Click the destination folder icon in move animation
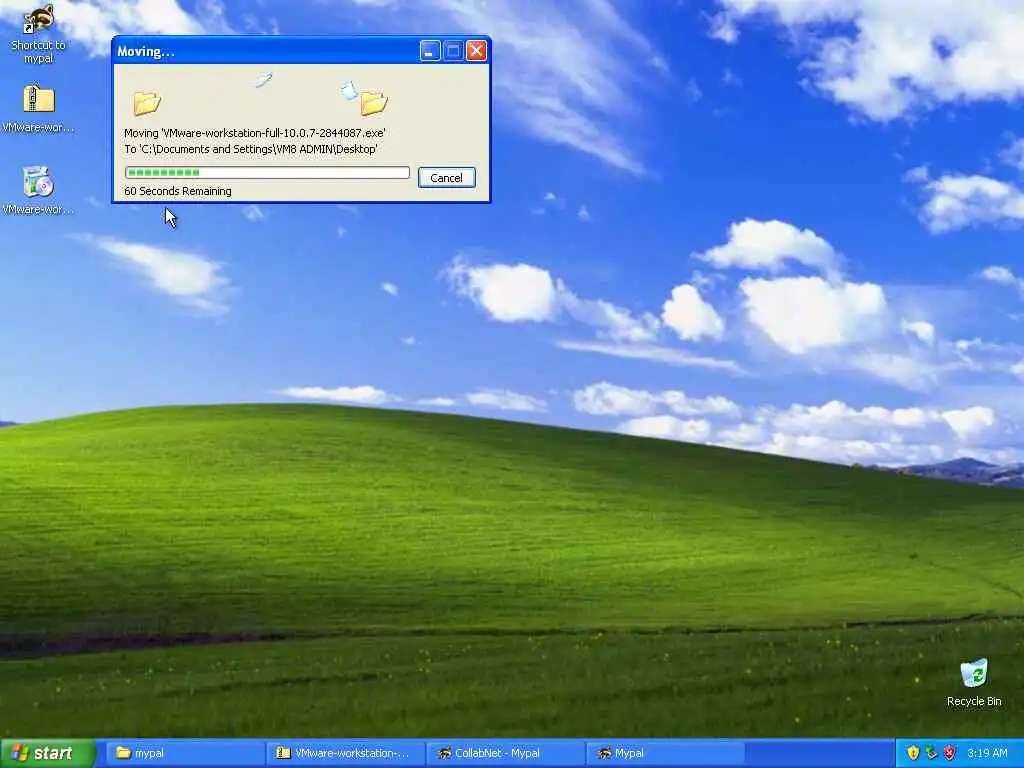 [x=374, y=103]
